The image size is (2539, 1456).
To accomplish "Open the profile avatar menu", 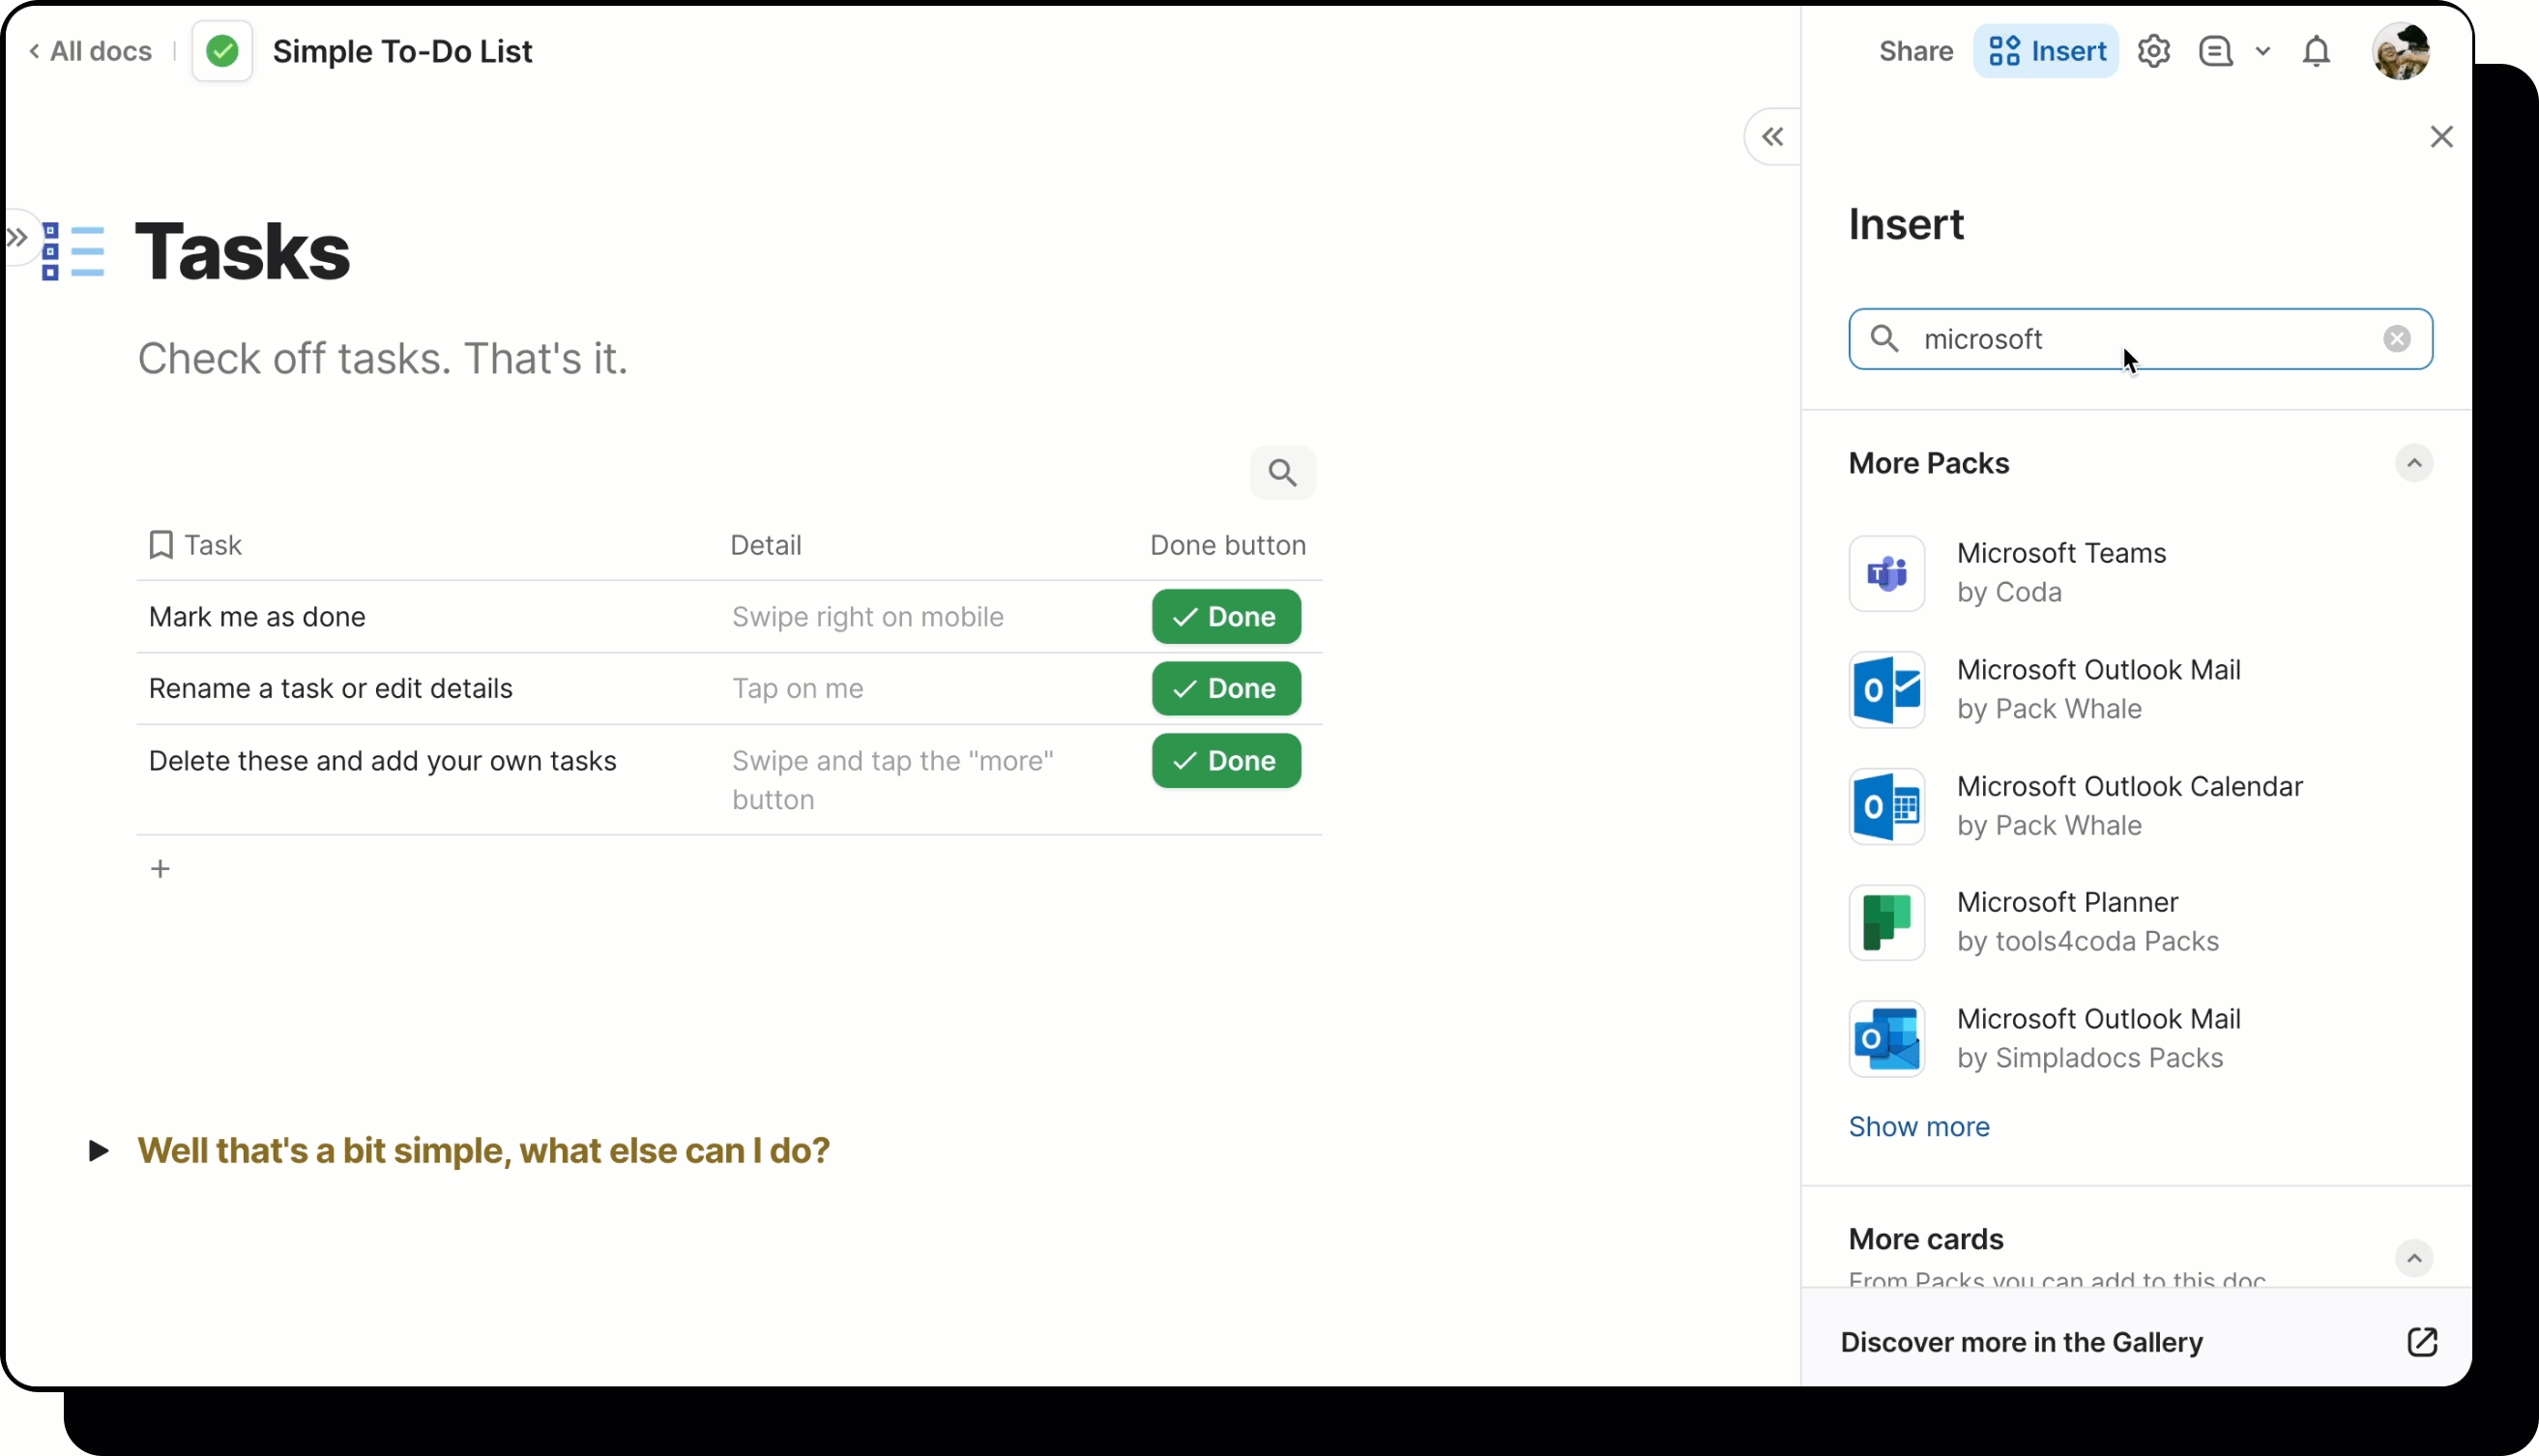I will pos(2403,51).
